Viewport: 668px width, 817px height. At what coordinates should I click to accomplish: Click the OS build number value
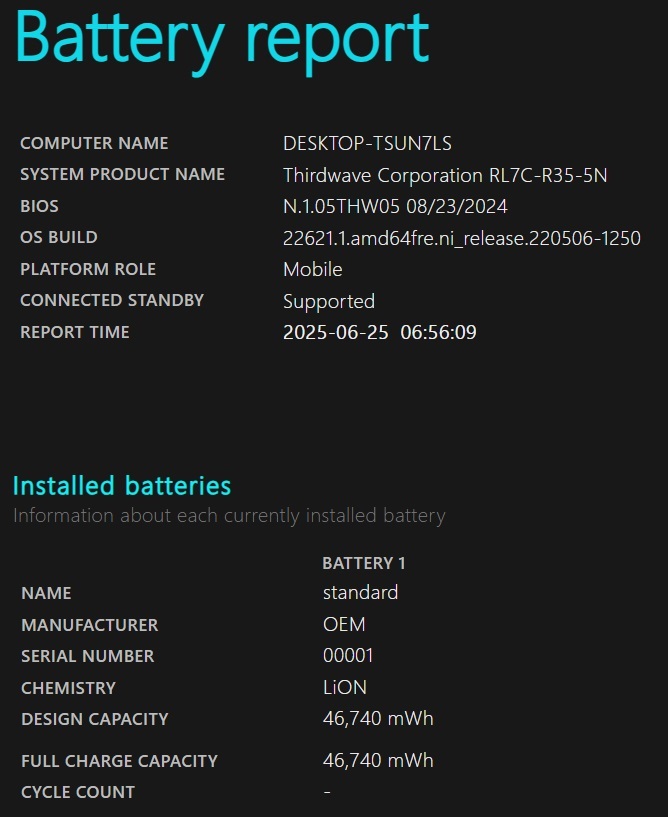point(461,238)
